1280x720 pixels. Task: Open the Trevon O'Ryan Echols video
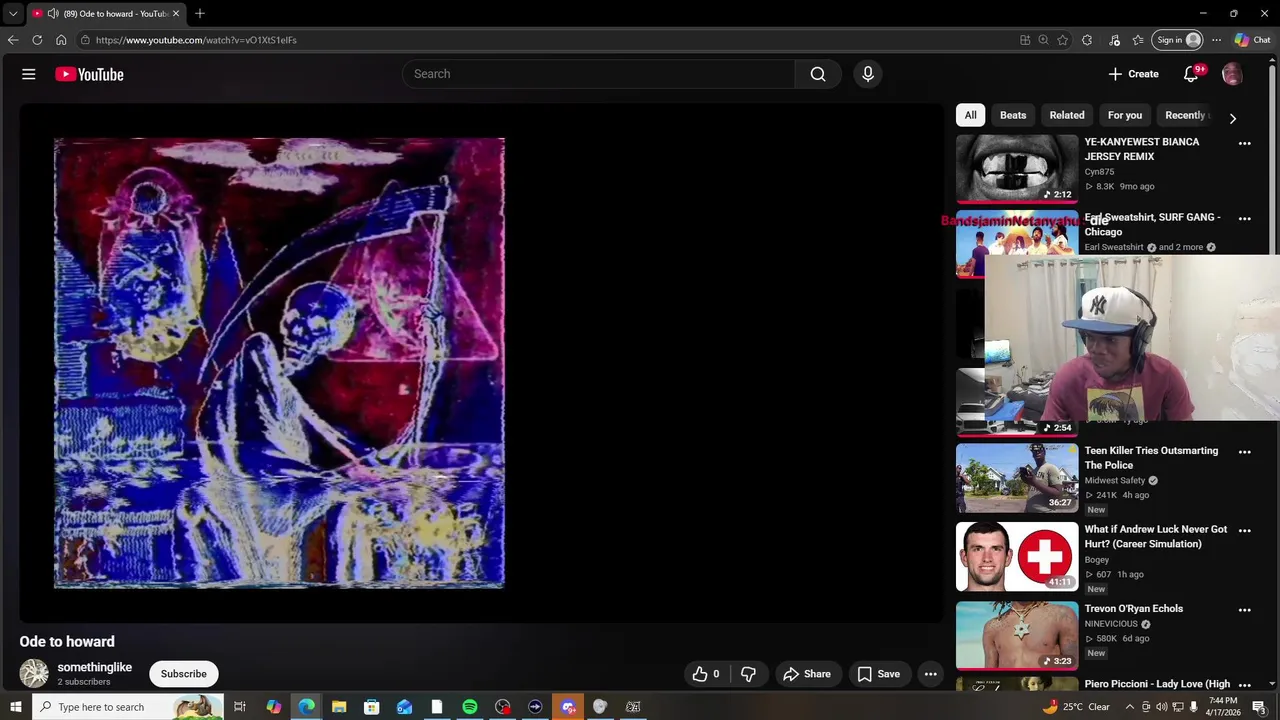[x=1134, y=608]
